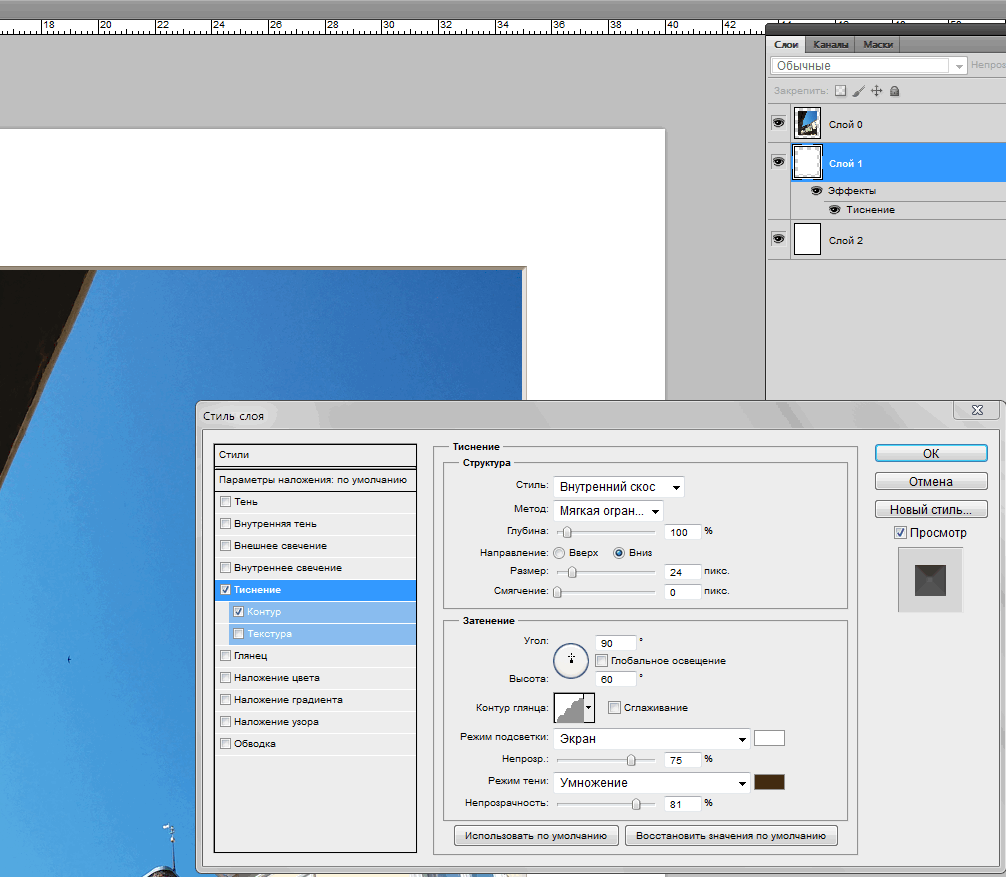Adjust highlight Непрозр. slider
Image resolution: width=1006 pixels, height=877 pixels.
(631, 760)
